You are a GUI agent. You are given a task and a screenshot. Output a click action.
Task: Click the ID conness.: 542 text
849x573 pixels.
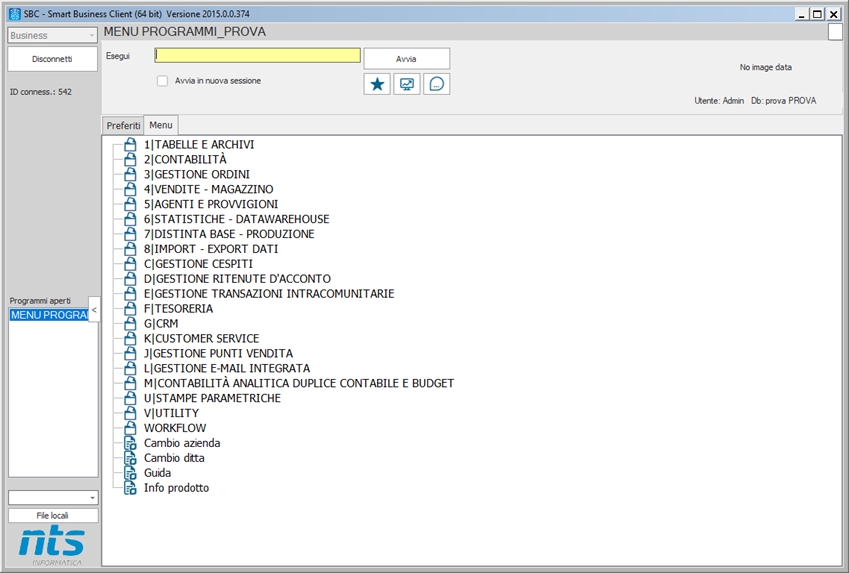click(41, 92)
